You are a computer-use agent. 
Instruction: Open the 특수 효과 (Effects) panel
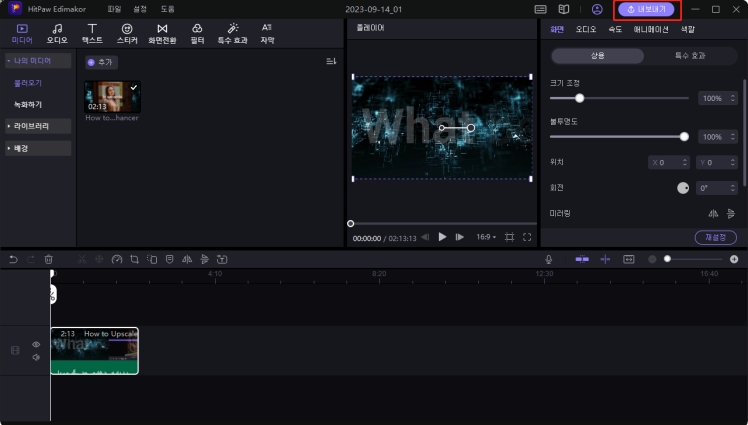click(x=232, y=33)
